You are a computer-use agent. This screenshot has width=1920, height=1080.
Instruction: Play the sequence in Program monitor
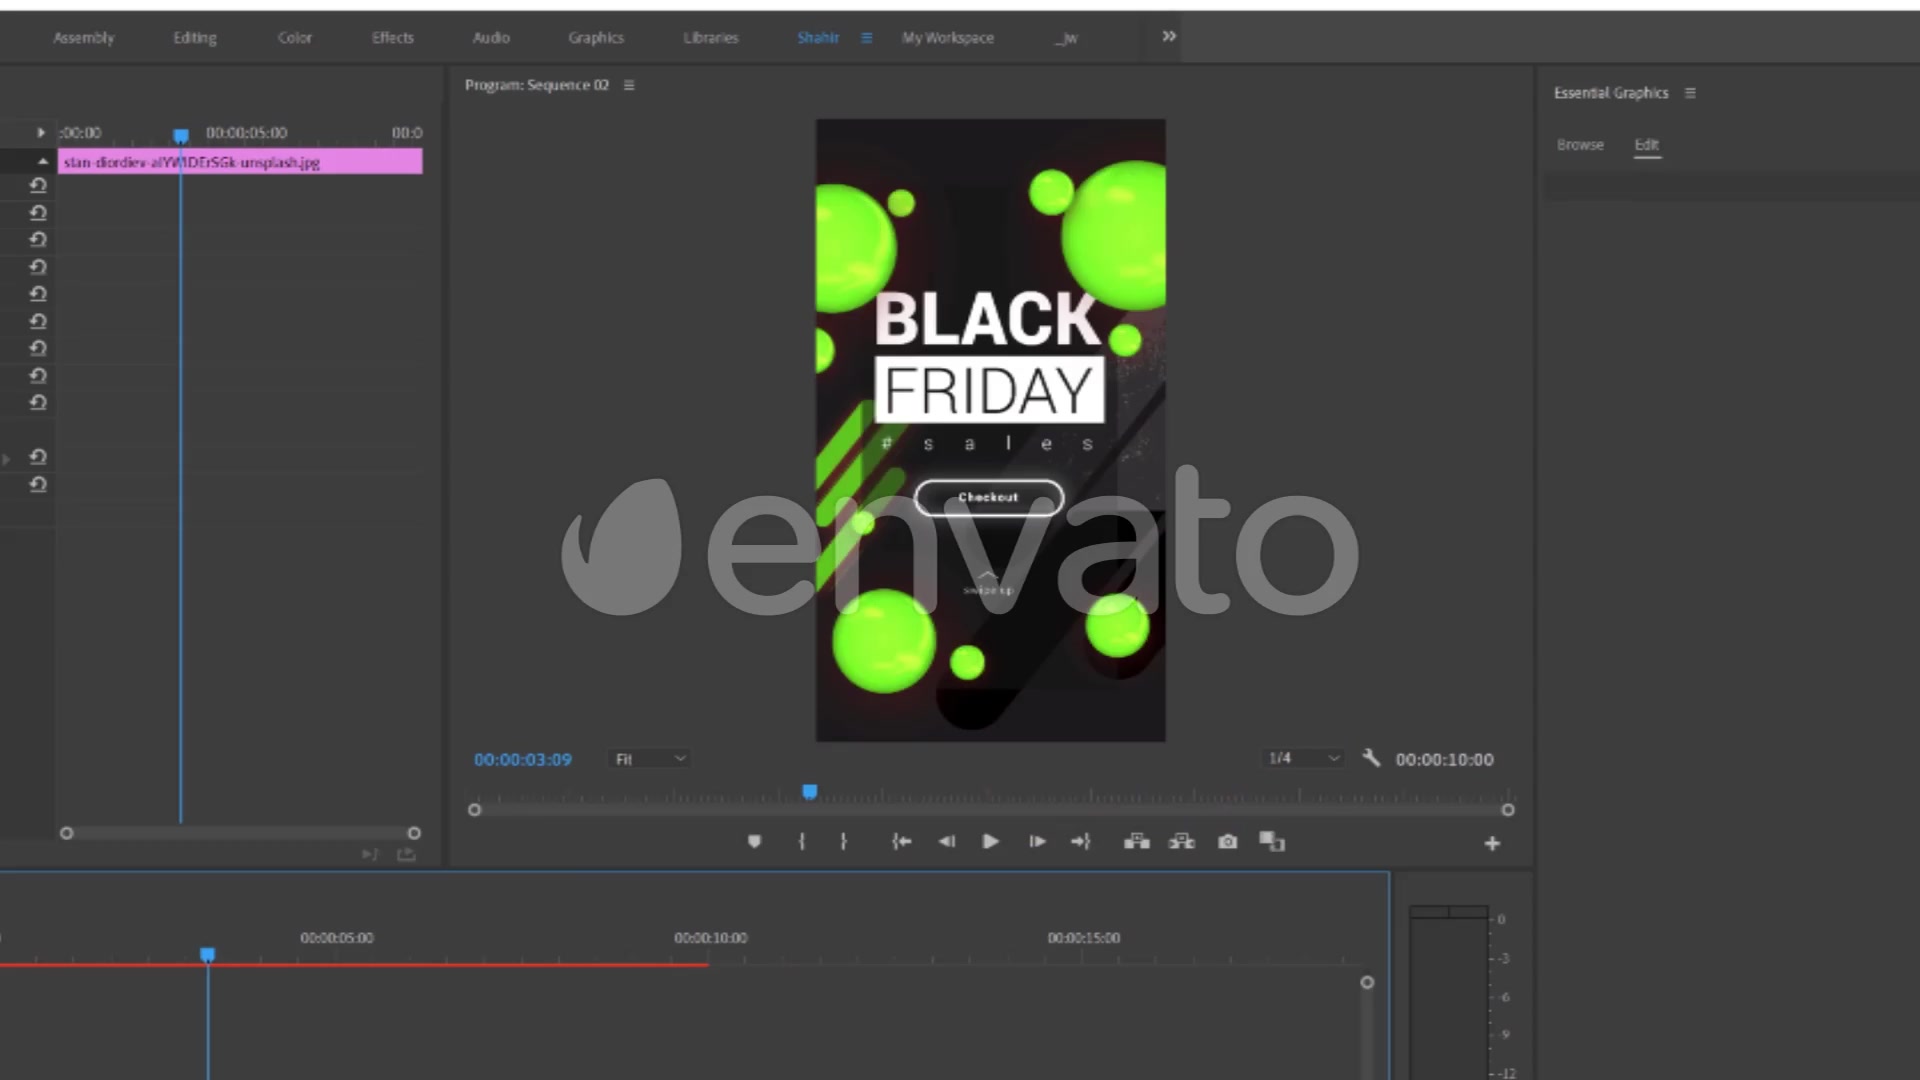990,842
